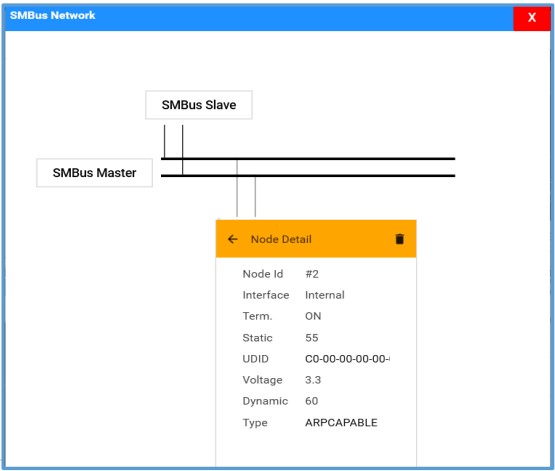555x471 pixels.
Task: Click the Interface field label
Action: tap(266, 295)
